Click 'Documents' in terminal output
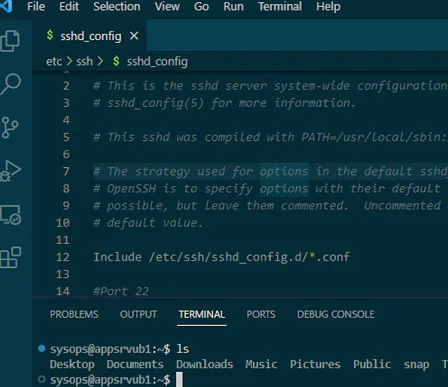Screen dimensions: 448x387 tap(135, 364)
